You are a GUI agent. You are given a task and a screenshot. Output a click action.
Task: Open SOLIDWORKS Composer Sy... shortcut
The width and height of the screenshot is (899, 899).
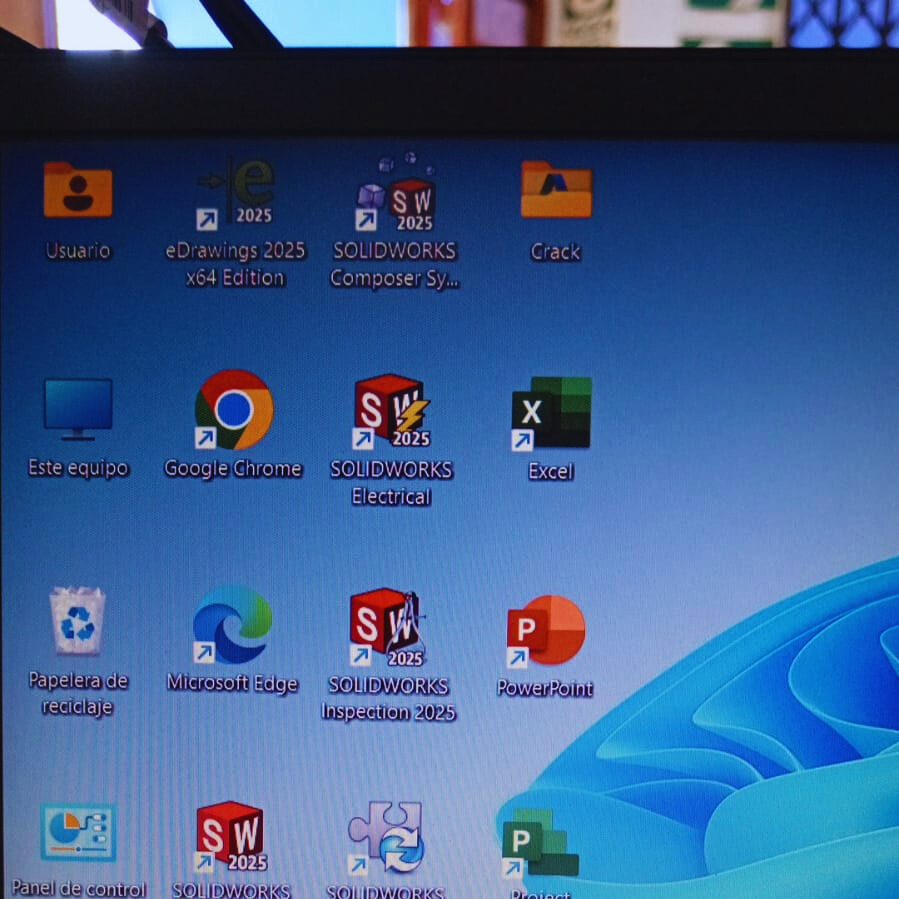(x=396, y=193)
